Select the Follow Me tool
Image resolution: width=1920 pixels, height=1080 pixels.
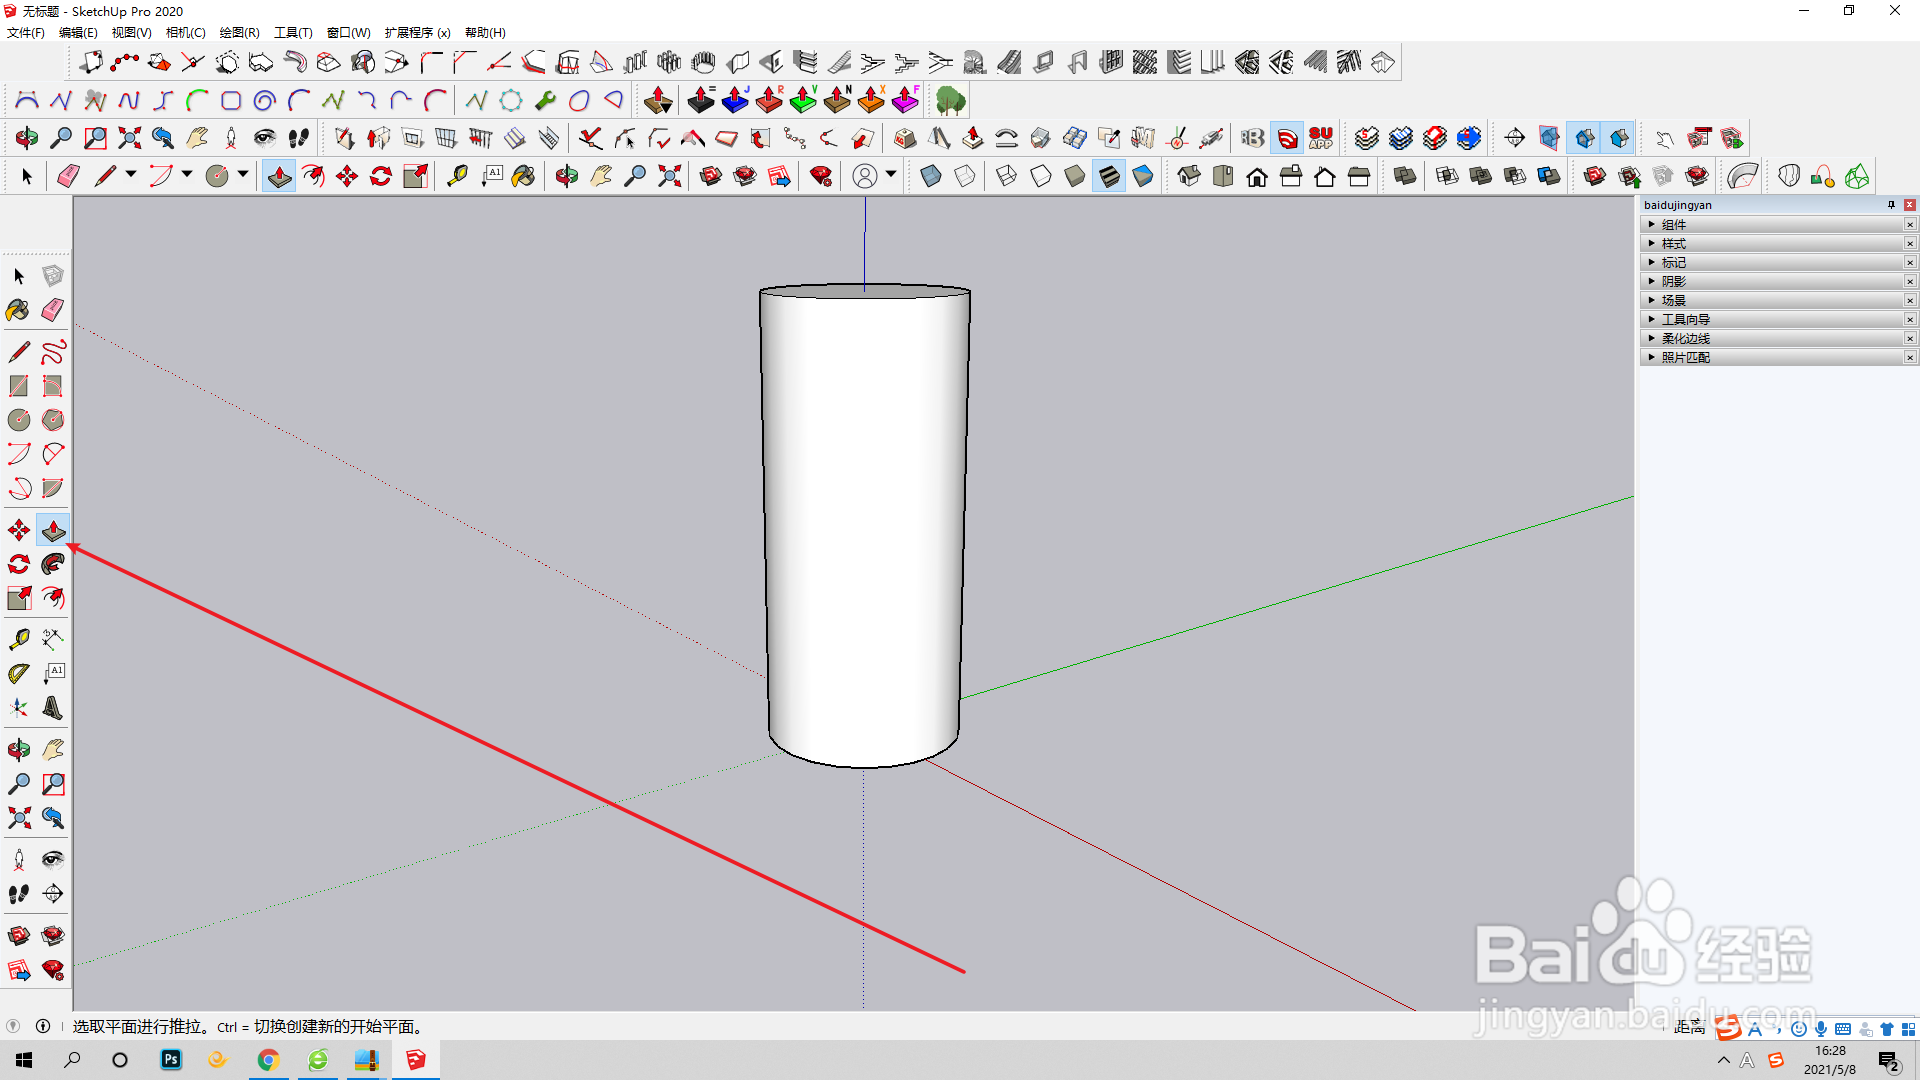click(x=53, y=564)
